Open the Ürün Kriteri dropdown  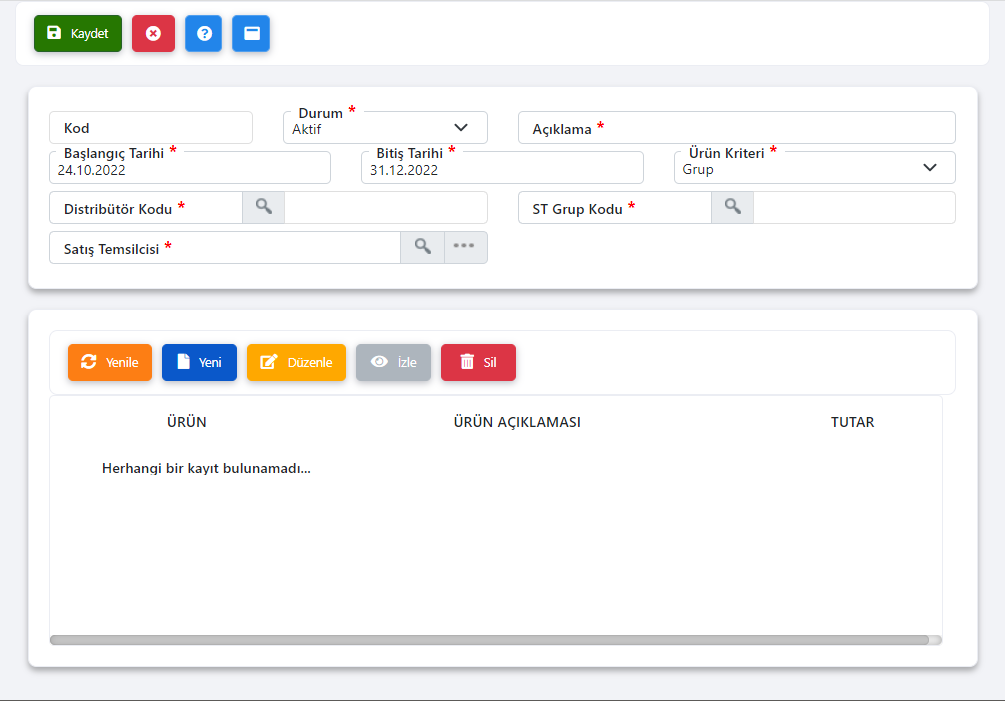point(814,168)
